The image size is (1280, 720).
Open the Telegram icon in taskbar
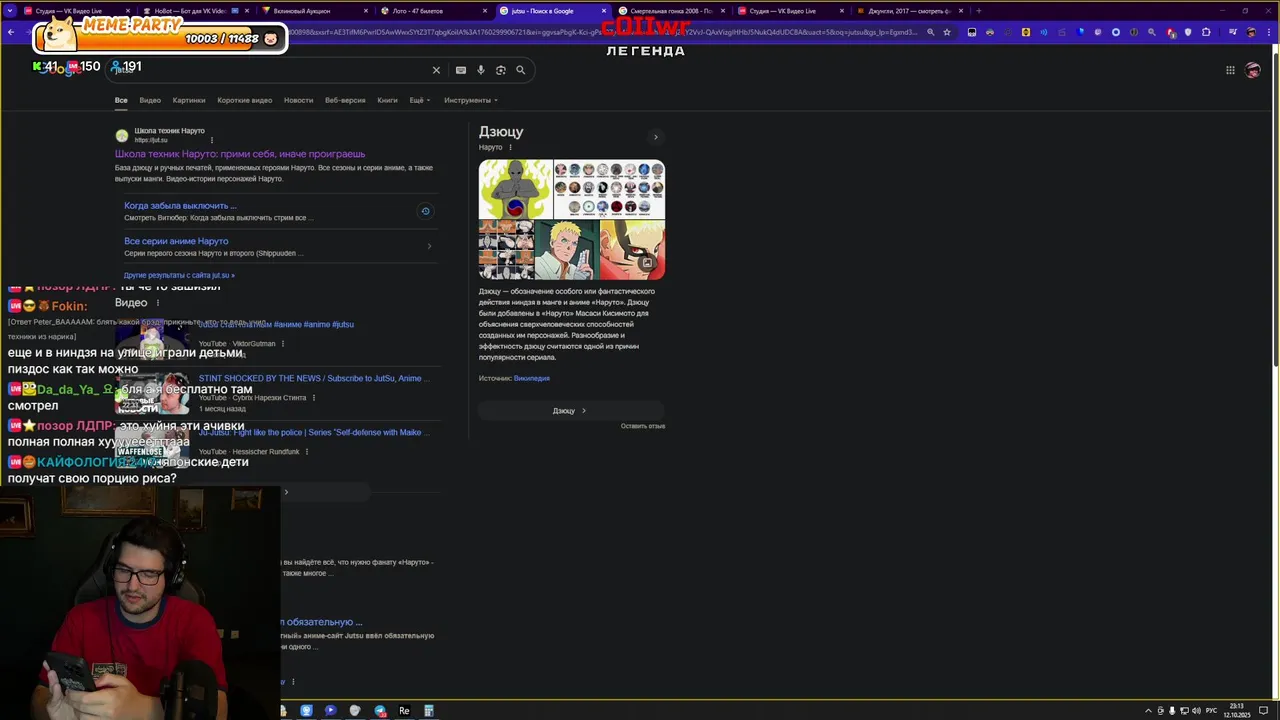(380, 711)
